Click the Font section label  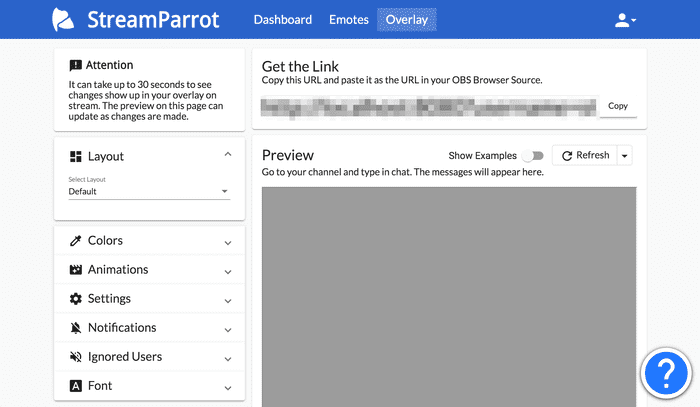pos(100,386)
